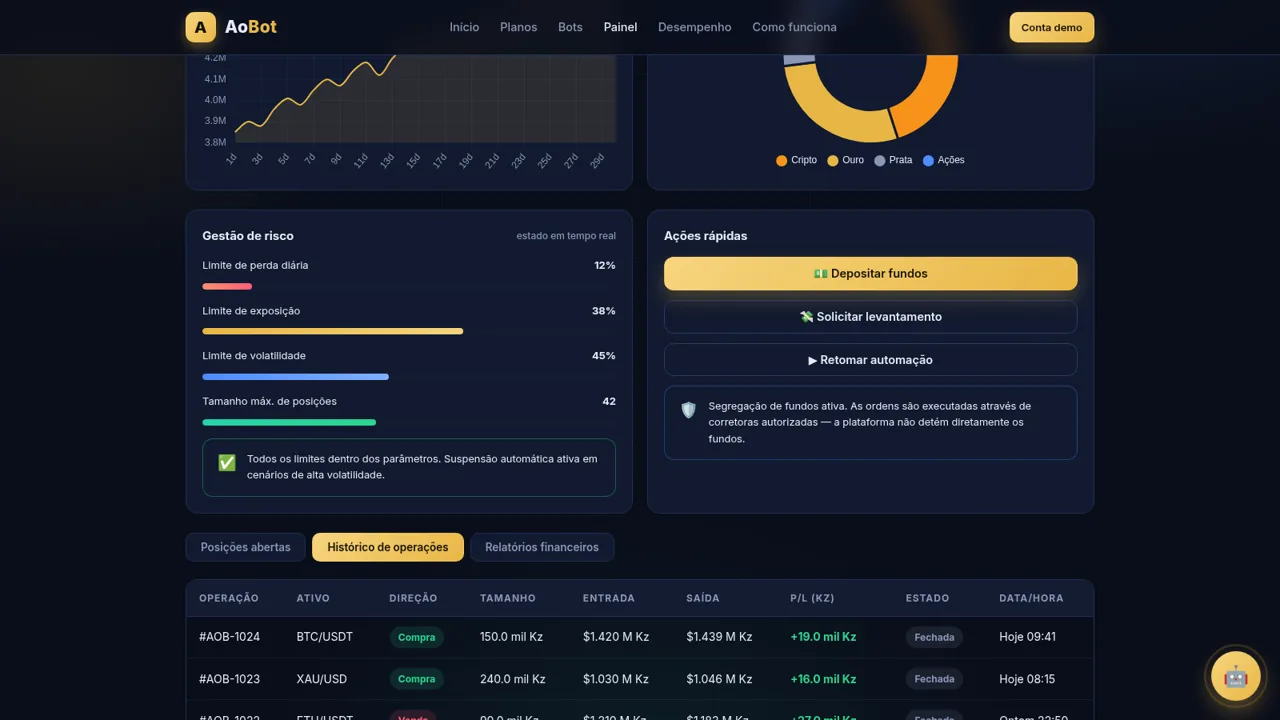Click the $1.046 M Kz exit price
The image size is (1280, 720).
point(720,679)
